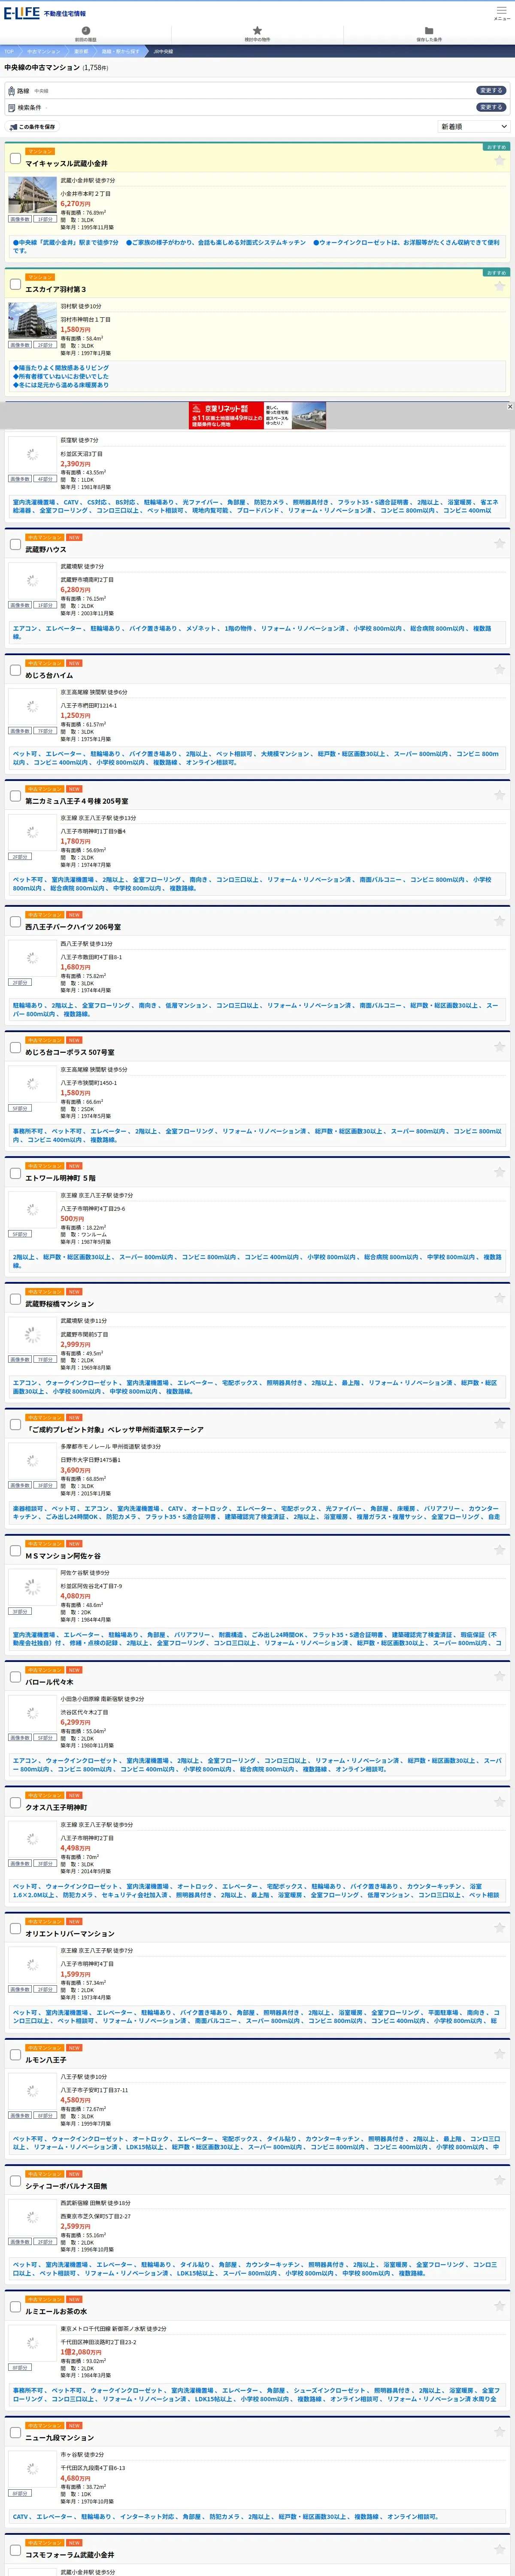
Task: Star エトワール明神町 ５階 listing
Action: [499, 1172]
